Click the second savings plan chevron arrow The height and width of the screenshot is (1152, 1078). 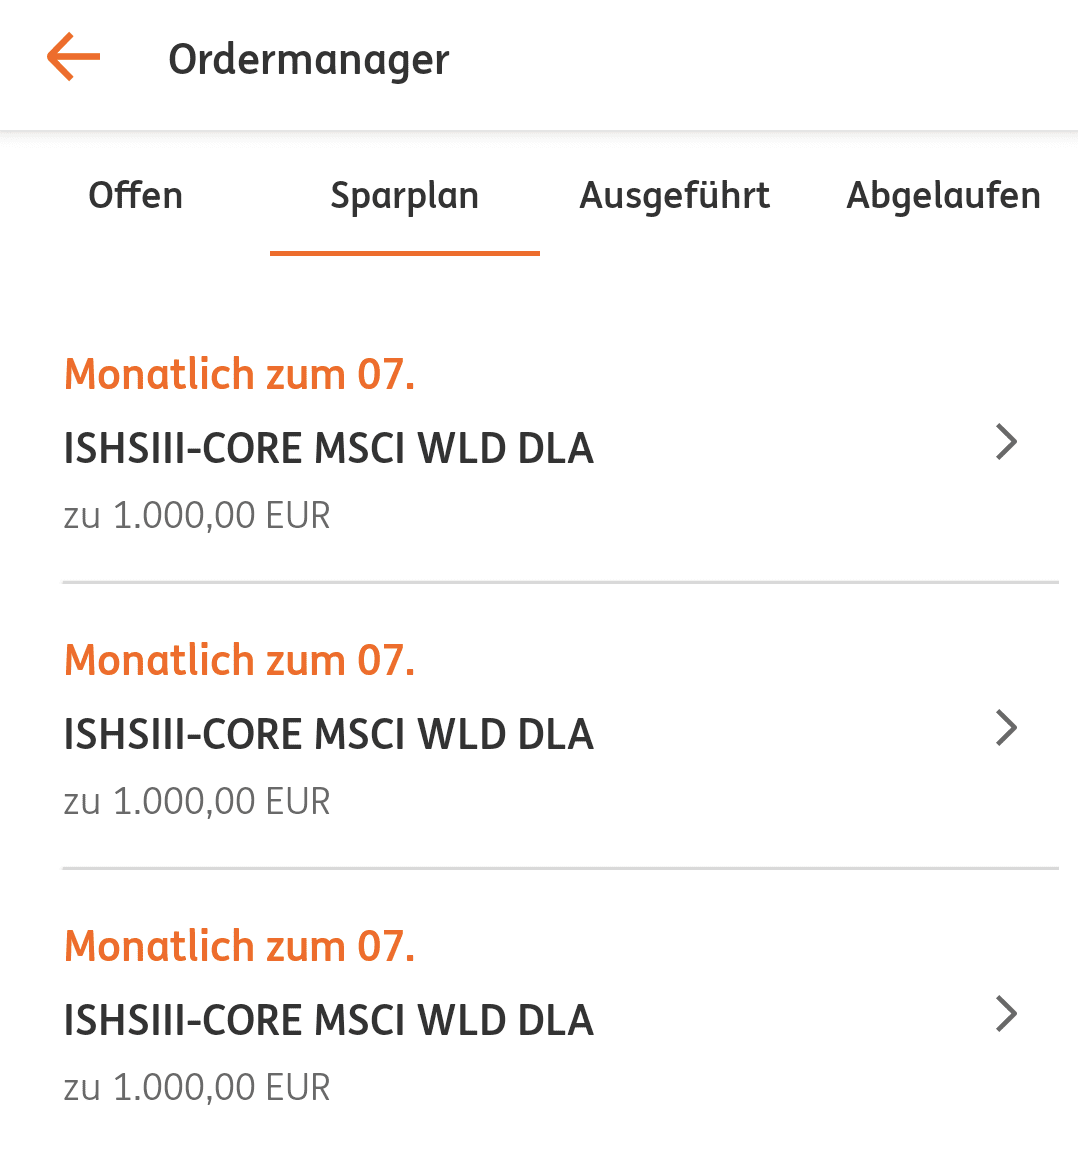coord(1006,727)
